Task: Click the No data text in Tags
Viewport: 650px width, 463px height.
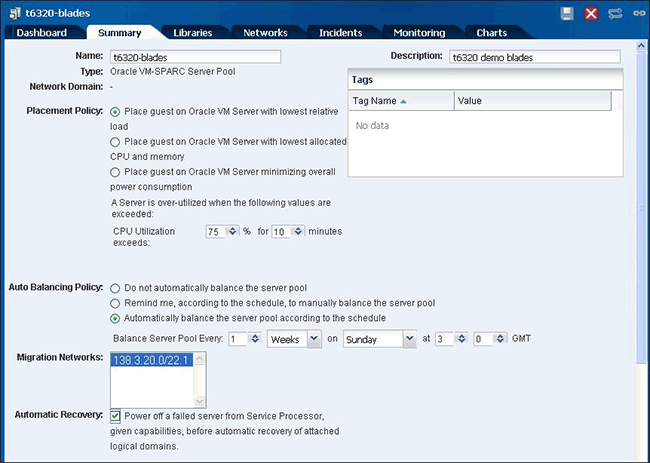Action: pyautogui.click(x=372, y=126)
